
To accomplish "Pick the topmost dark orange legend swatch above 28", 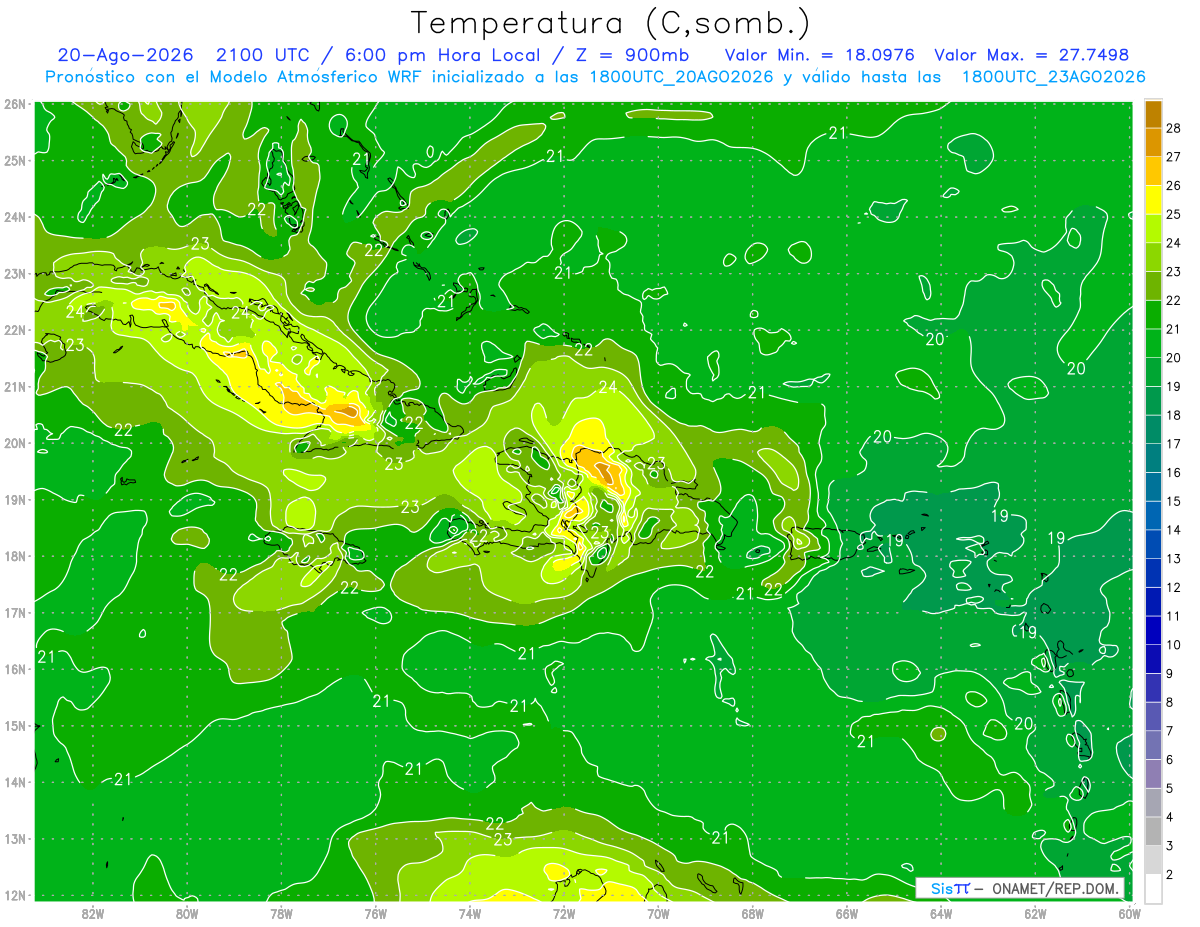I will coord(1153,114).
